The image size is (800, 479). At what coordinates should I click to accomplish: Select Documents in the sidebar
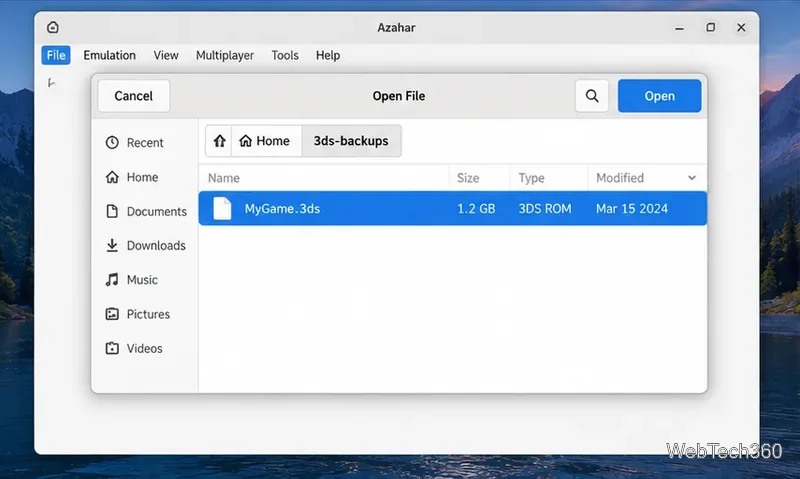[x=146, y=211]
